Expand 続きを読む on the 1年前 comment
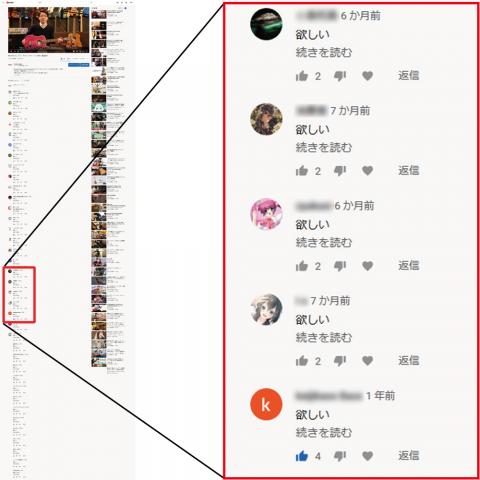This screenshot has height=480, width=480. click(x=324, y=433)
